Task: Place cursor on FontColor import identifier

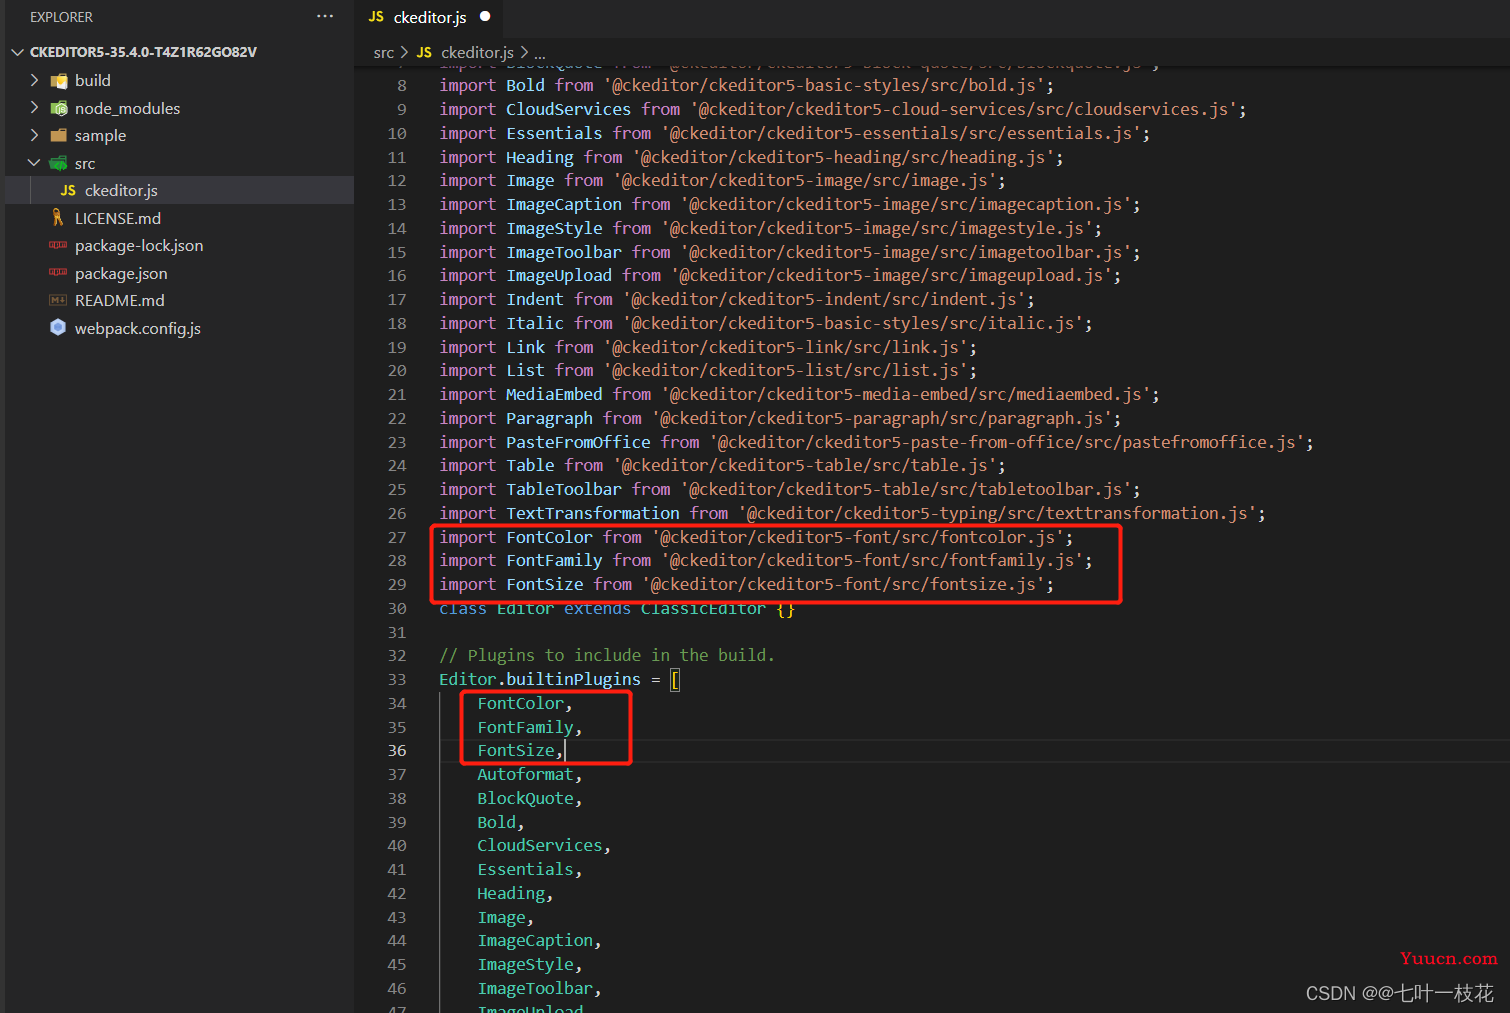Action: (x=549, y=537)
